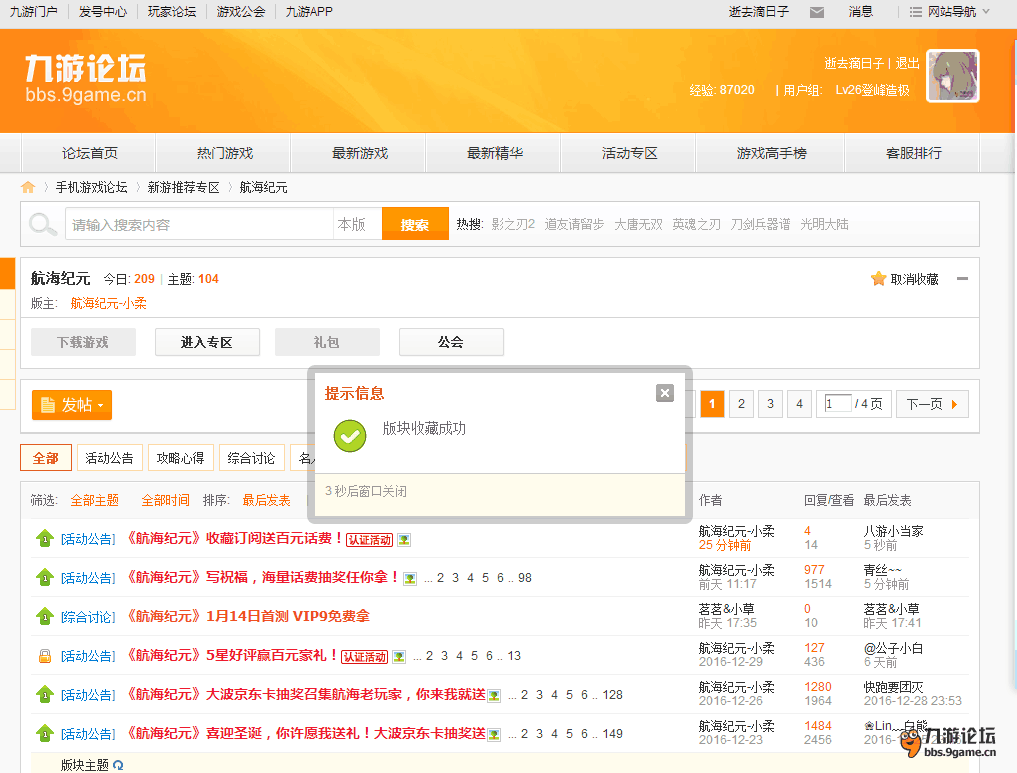Click the green arrow icon of 写祝福 thread
1017x773 pixels.
(45, 577)
